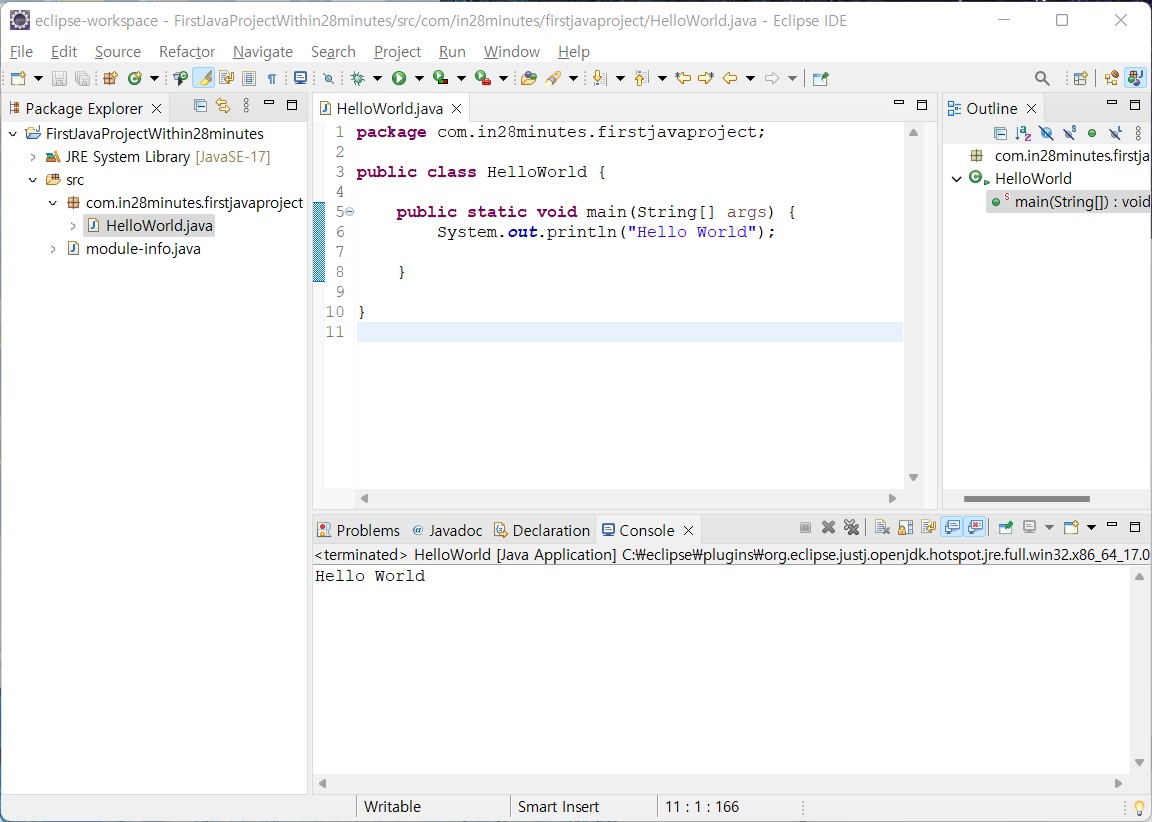Open the Run button dropdown arrow
Viewport: 1152px width, 822px height.
coord(420,78)
